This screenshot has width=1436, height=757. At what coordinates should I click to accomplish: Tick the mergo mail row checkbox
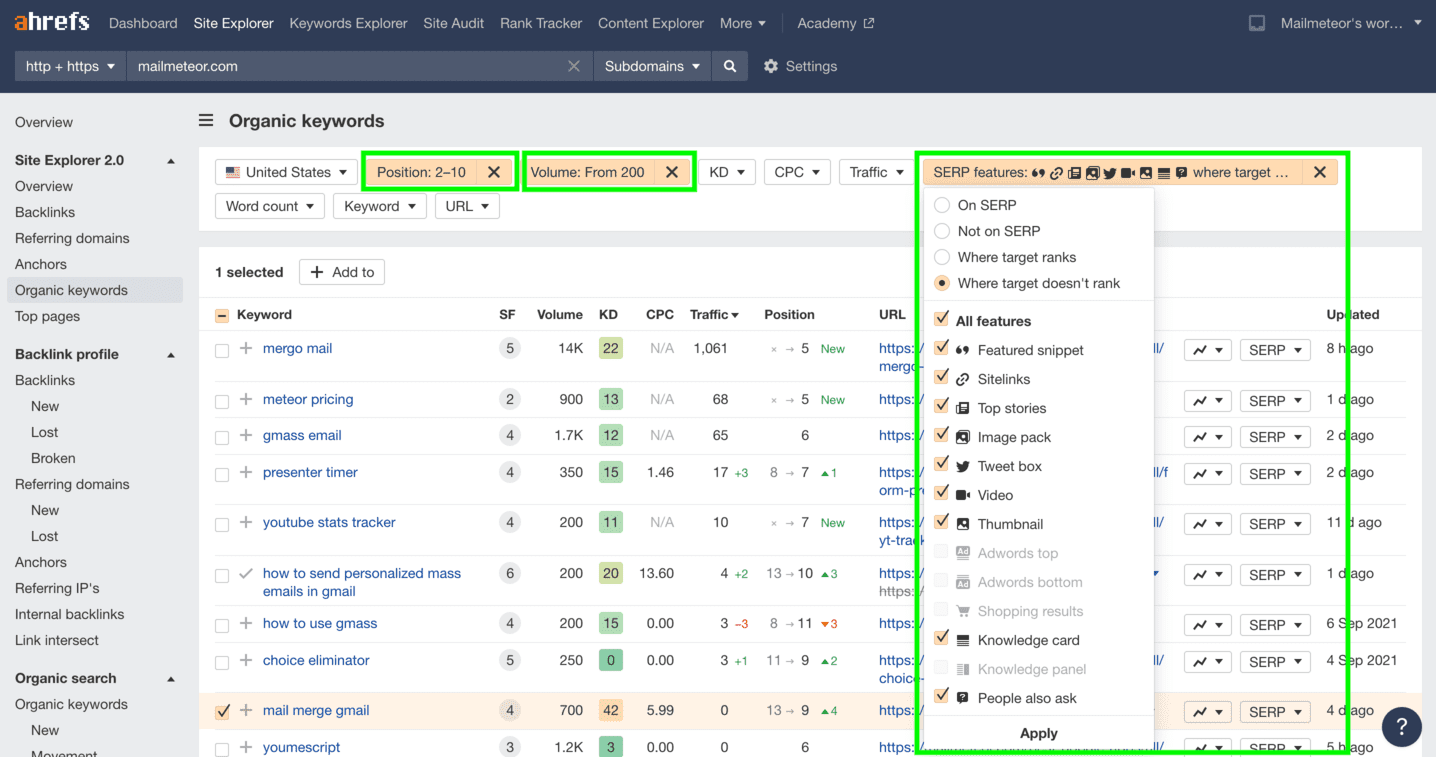click(x=222, y=351)
